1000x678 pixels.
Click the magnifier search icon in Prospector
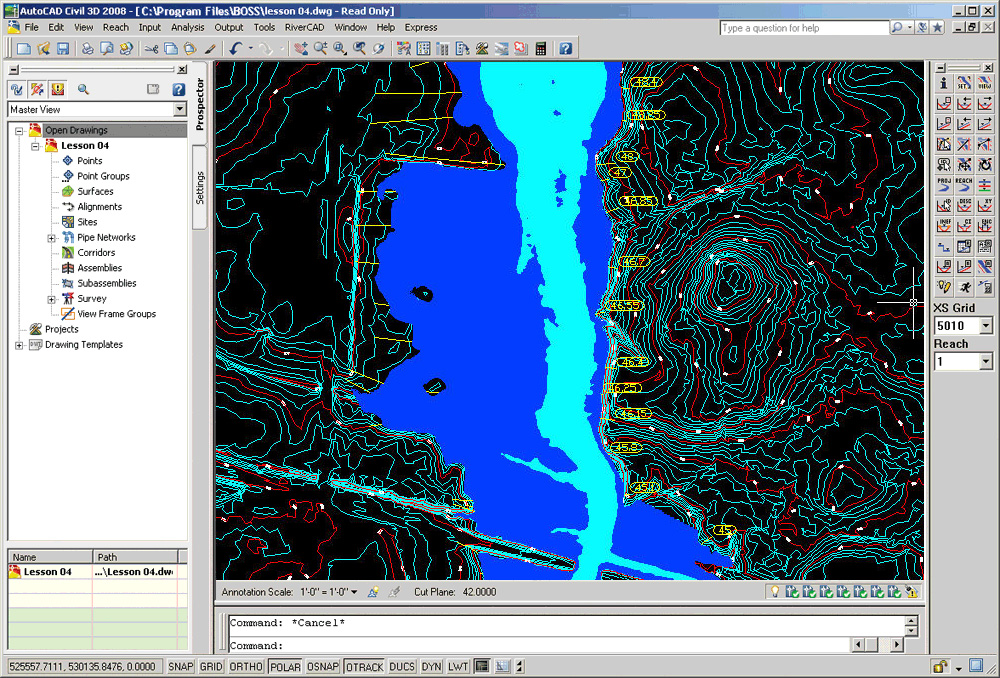(82, 89)
